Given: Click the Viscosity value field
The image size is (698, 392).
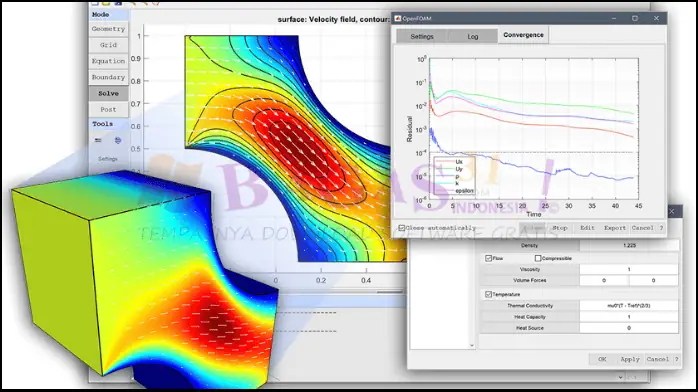Looking at the screenshot, I should click(629, 269).
